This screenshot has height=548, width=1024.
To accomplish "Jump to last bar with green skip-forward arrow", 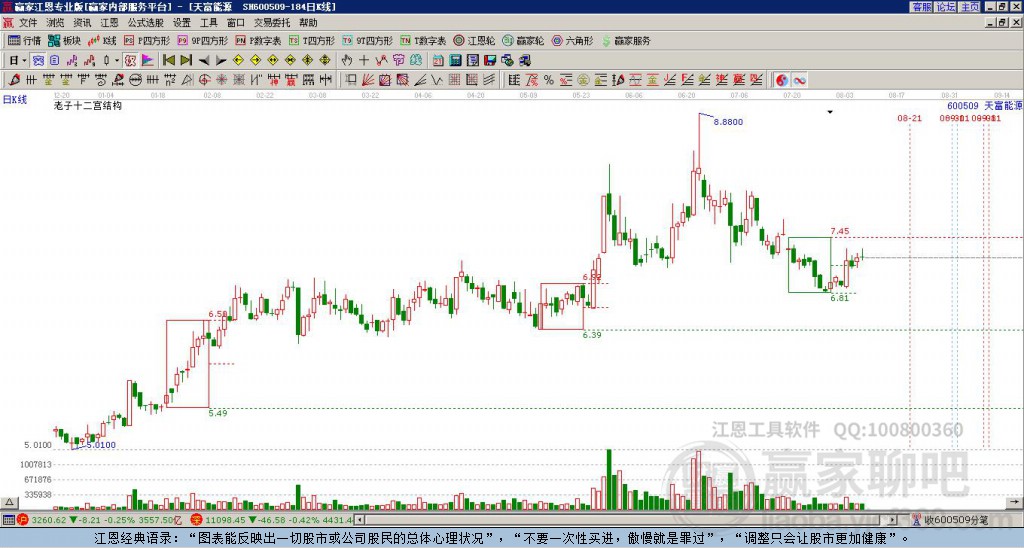I will pyautogui.click(x=186, y=61).
